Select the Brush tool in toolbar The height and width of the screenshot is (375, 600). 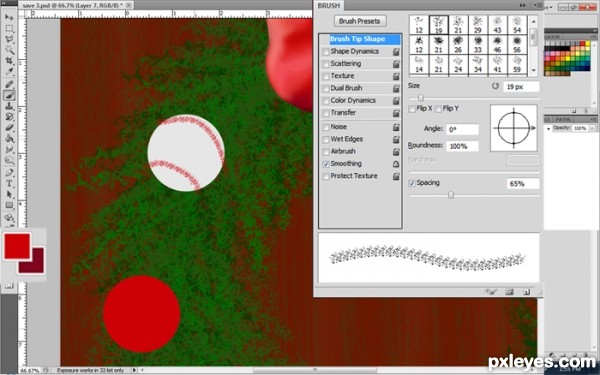coord(9,95)
